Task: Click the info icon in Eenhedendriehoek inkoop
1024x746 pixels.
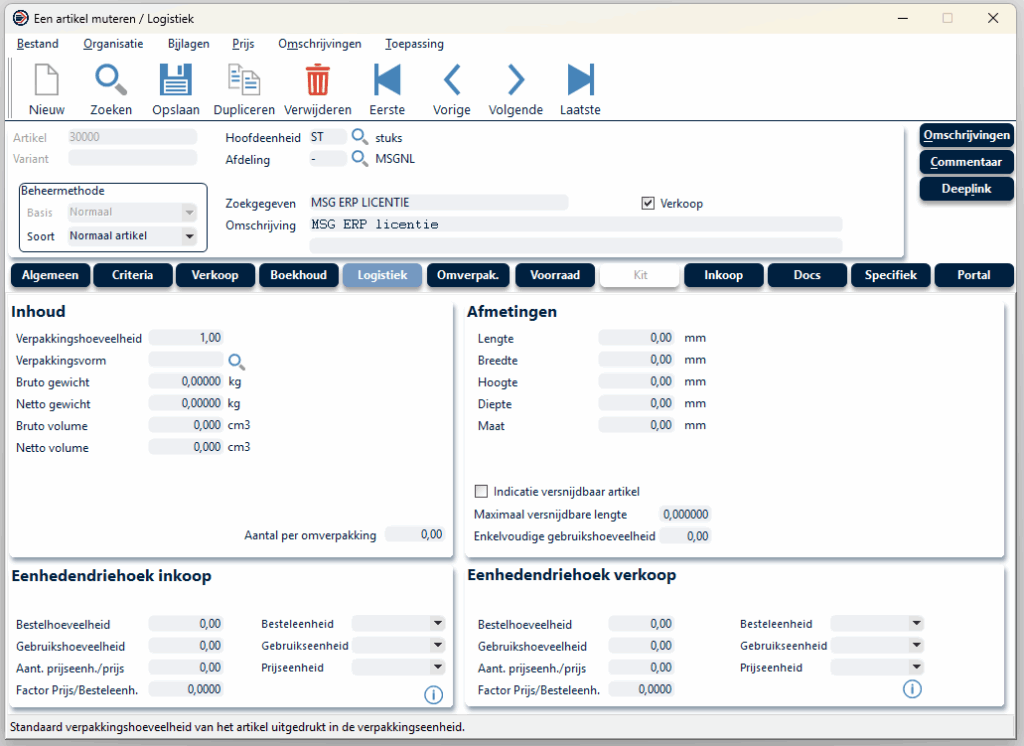Action: (x=433, y=694)
